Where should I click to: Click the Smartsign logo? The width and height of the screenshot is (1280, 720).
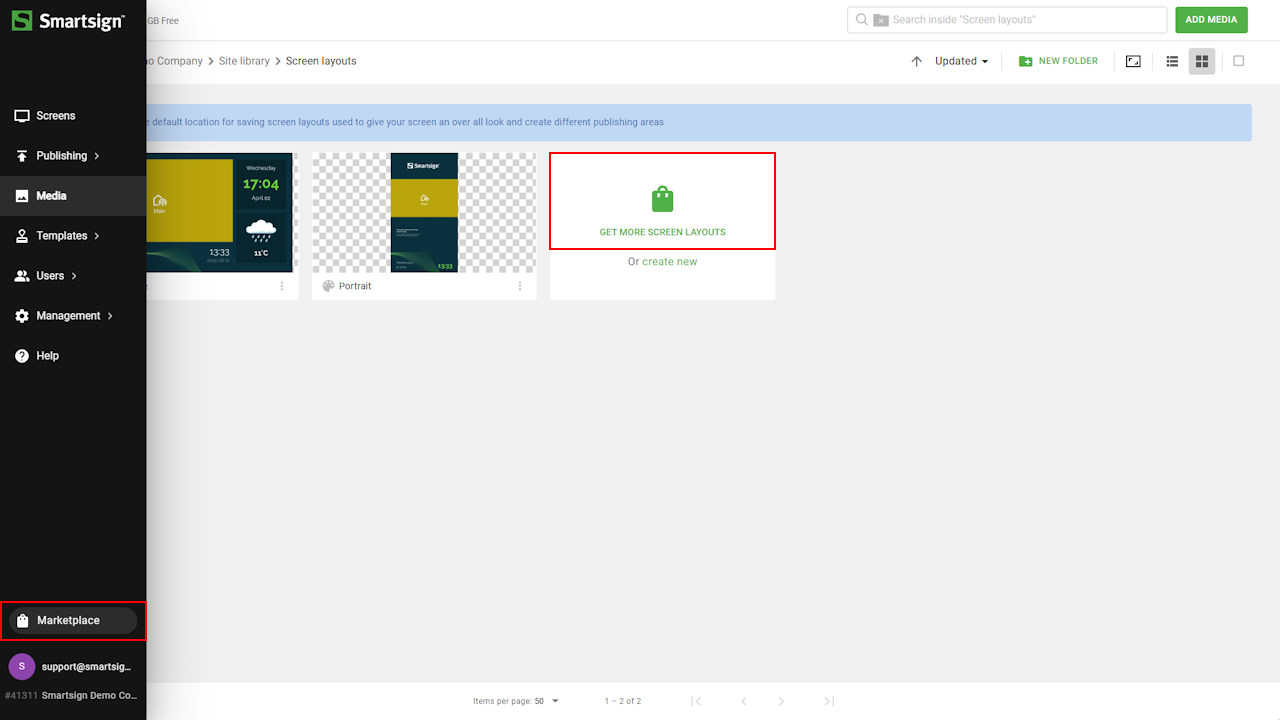point(68,21)
